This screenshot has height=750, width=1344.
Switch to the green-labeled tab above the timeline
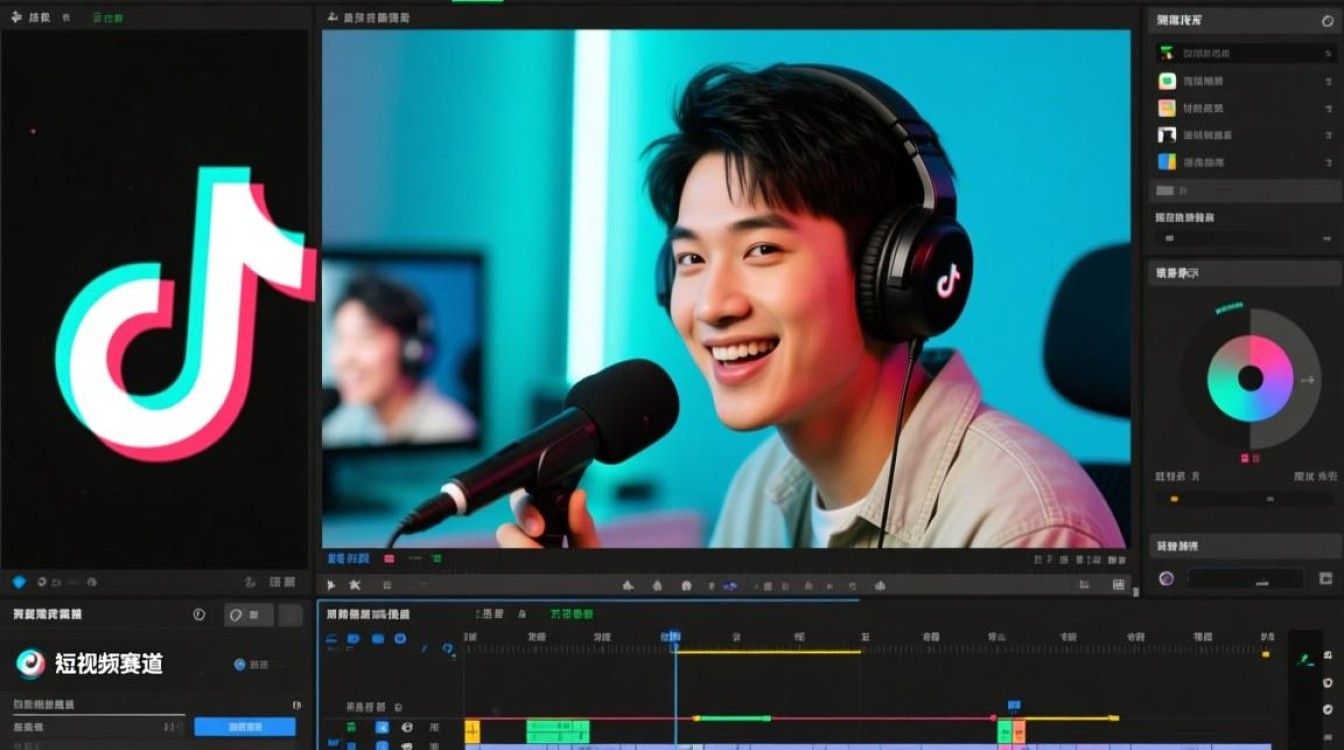tap(571, 613)
